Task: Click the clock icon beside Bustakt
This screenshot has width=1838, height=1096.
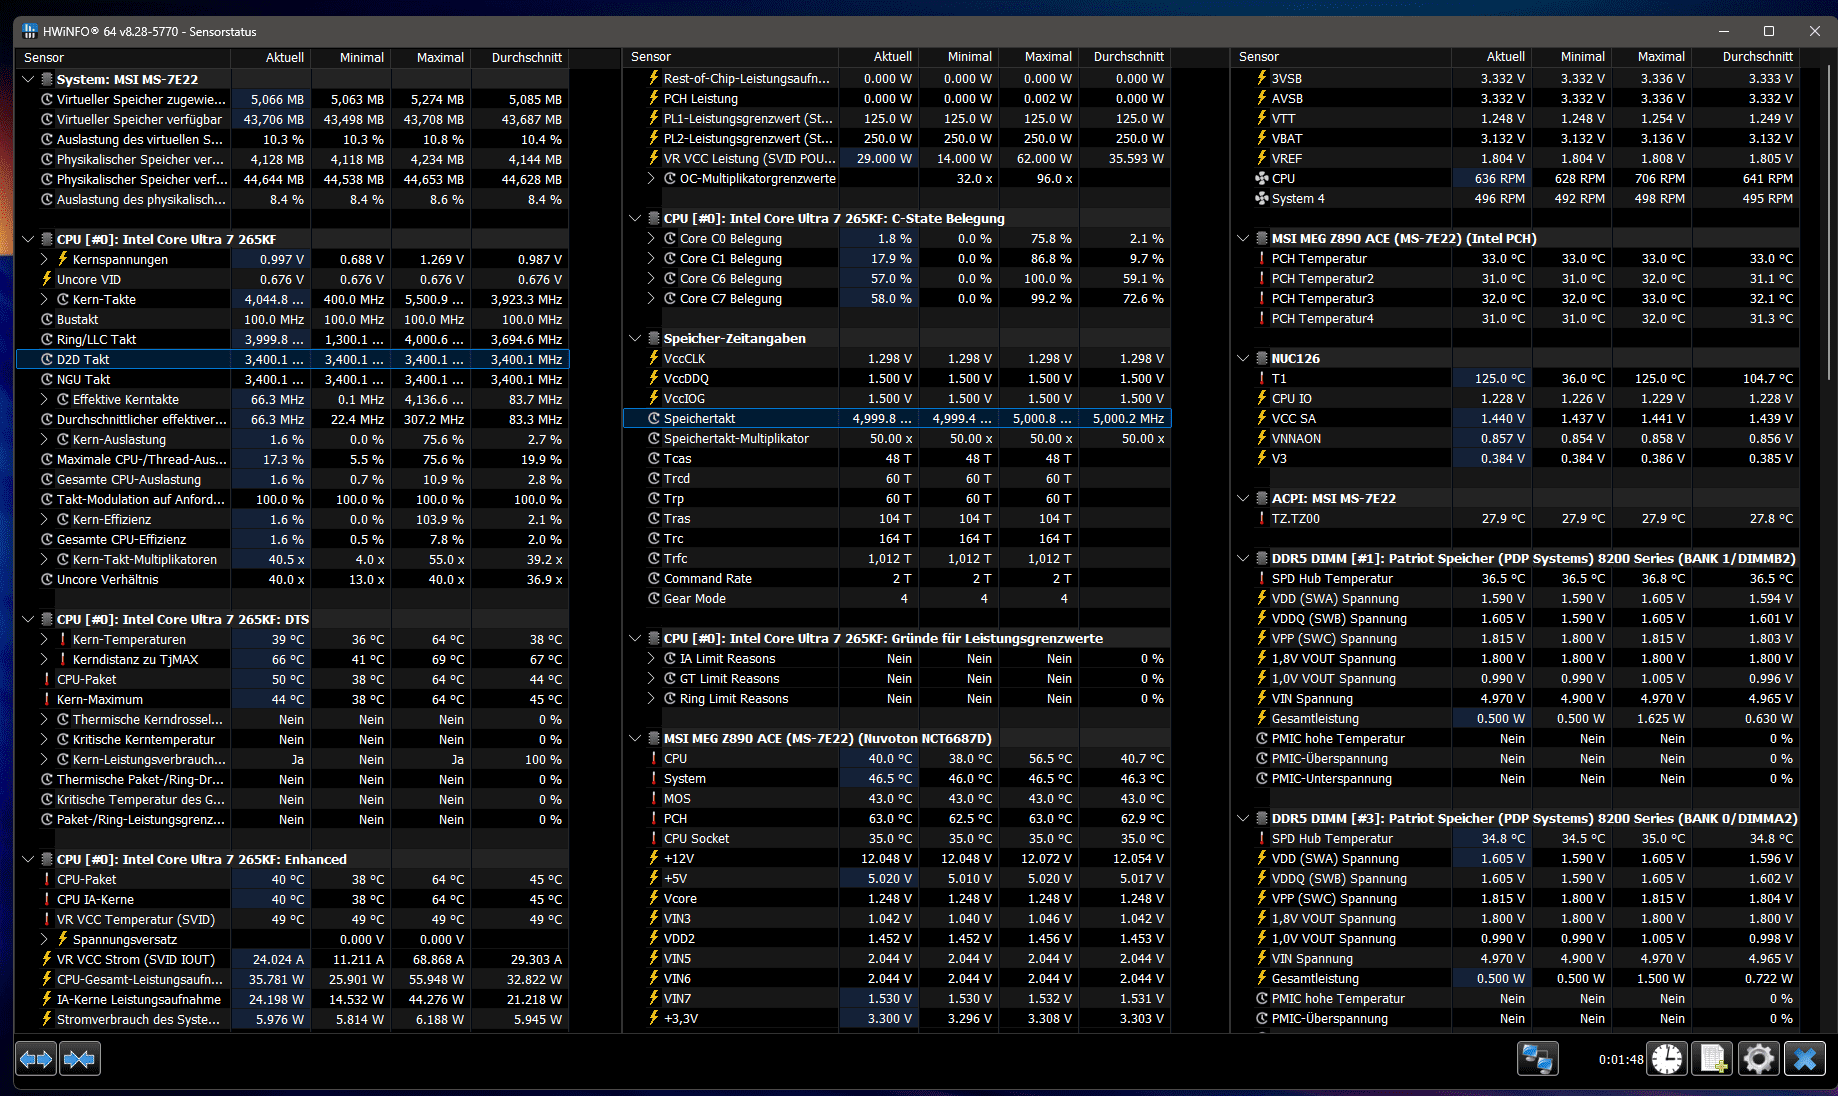Action: coord(47,319)
